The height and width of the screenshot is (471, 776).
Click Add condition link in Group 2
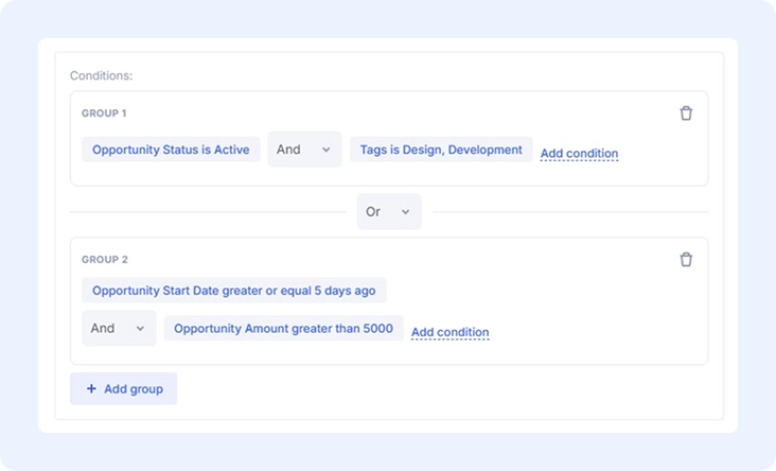point(450,332)
